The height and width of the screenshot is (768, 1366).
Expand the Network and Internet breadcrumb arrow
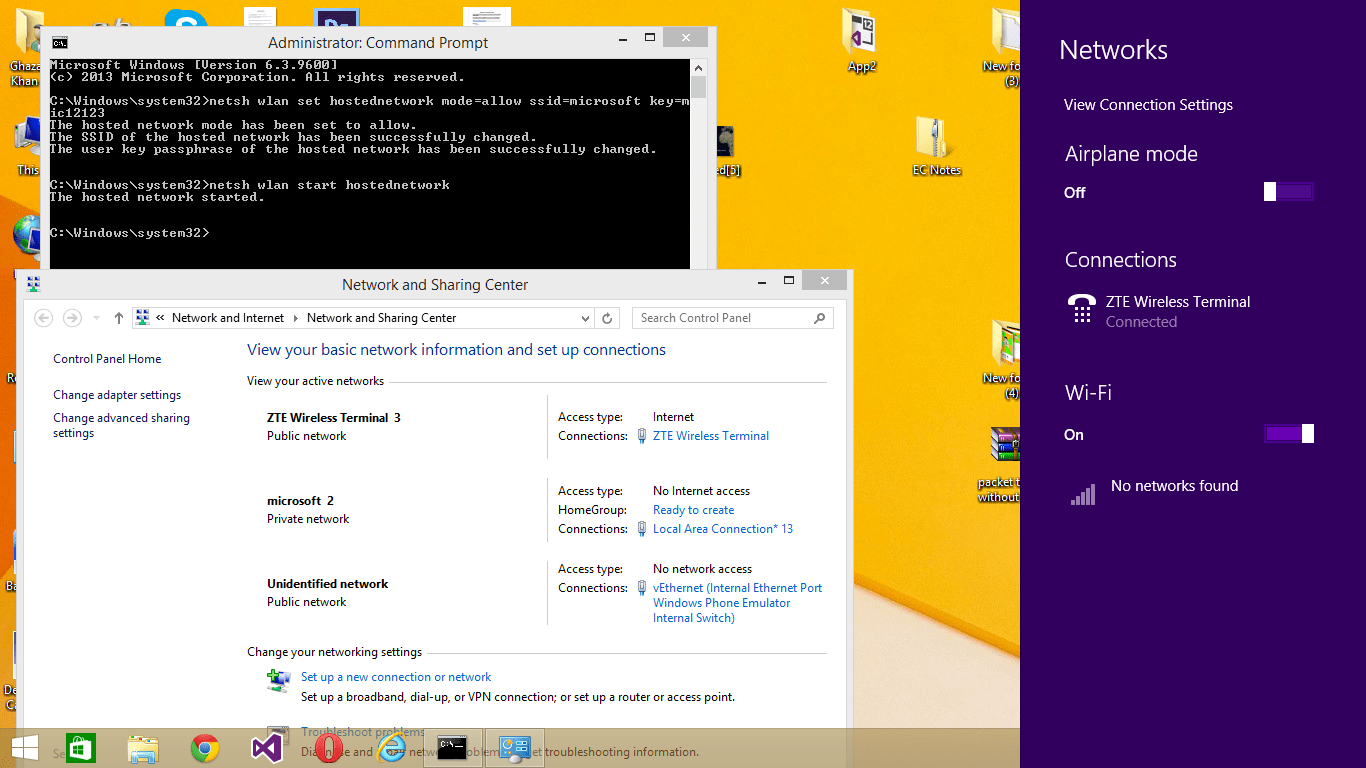pos(295,318)
